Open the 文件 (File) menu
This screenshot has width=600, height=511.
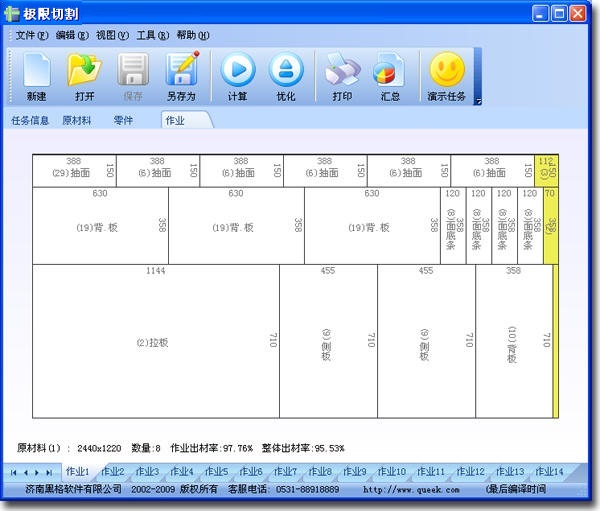click(x=32, y=35)
